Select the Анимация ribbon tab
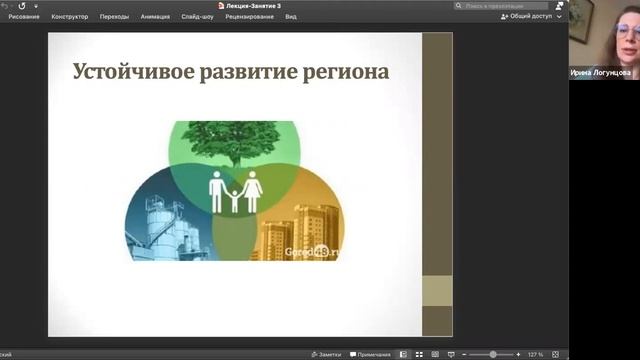 (x=155, y=17)
